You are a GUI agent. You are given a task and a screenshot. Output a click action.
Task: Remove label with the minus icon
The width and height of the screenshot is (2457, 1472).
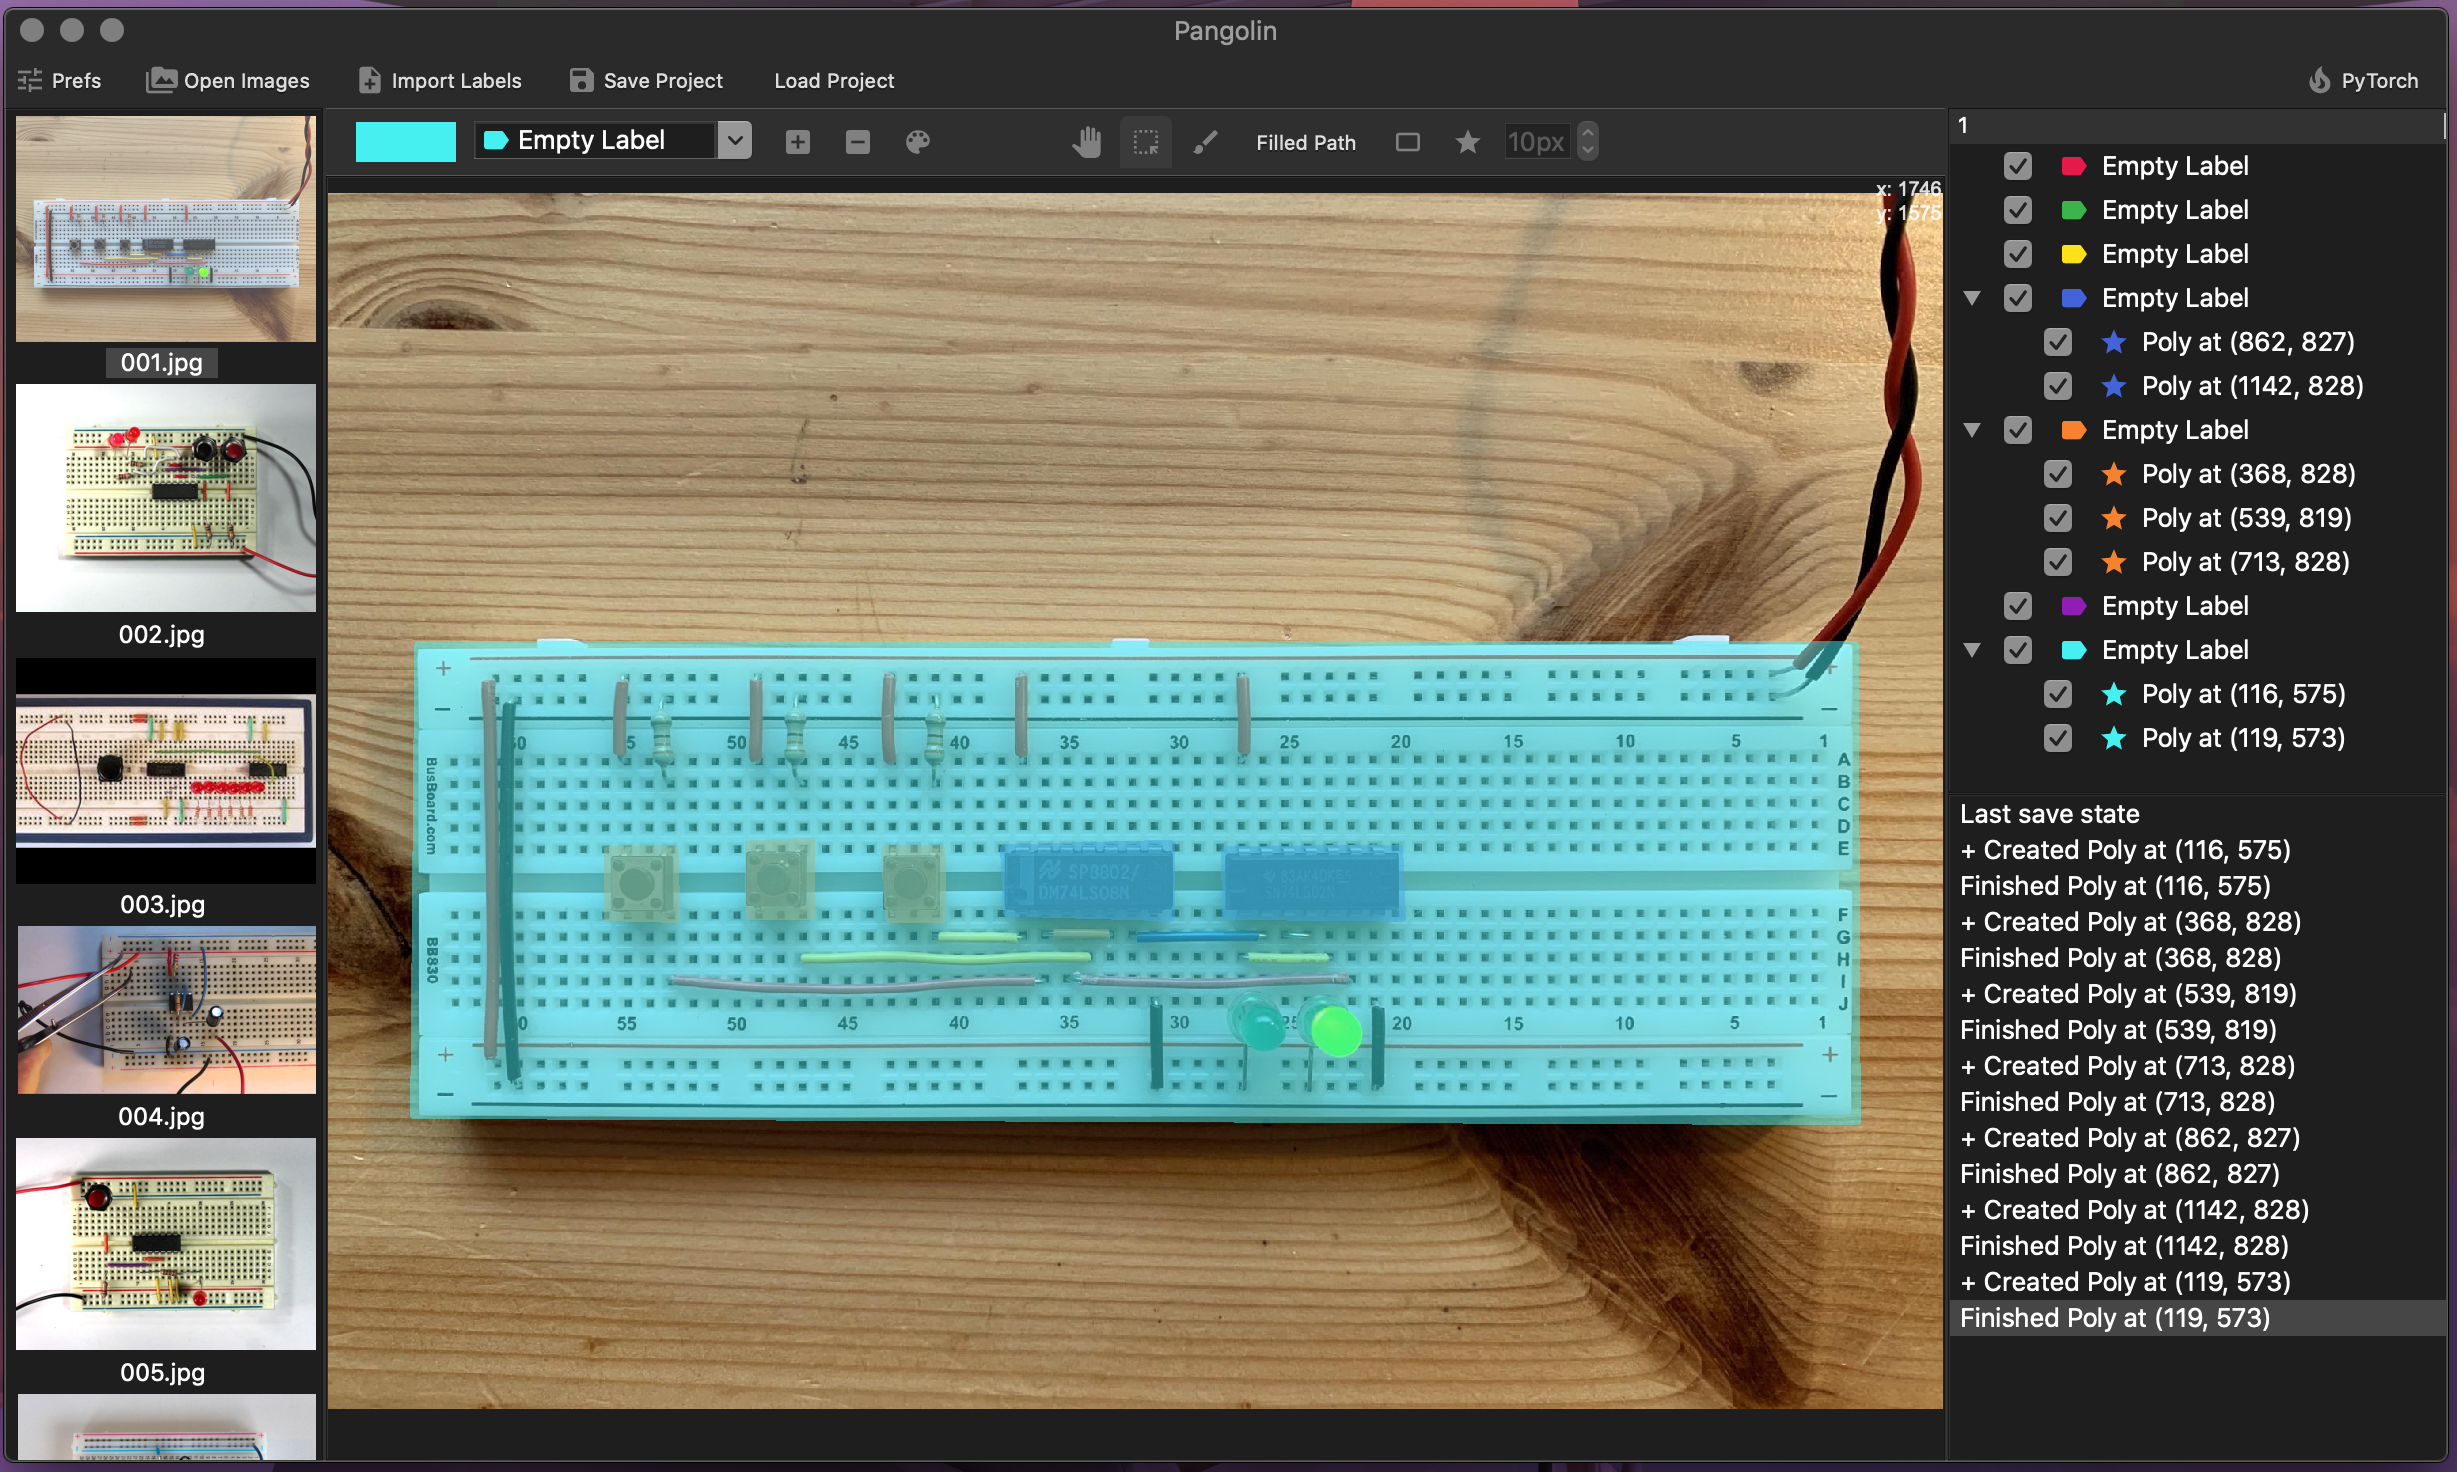click(857, 142)
